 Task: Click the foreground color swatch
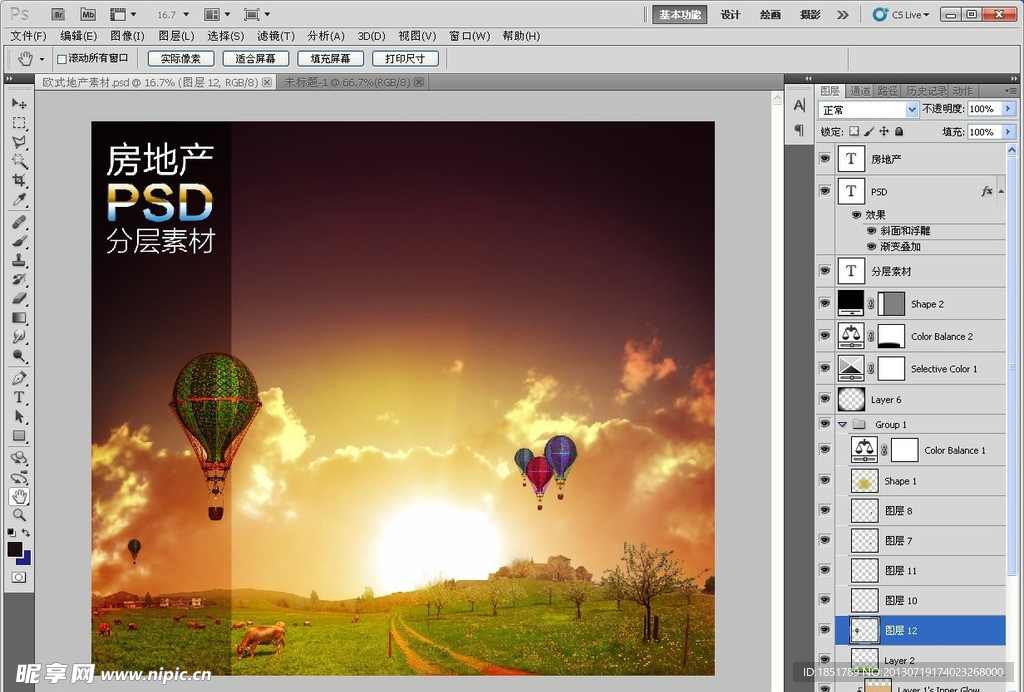pos(15,549)
